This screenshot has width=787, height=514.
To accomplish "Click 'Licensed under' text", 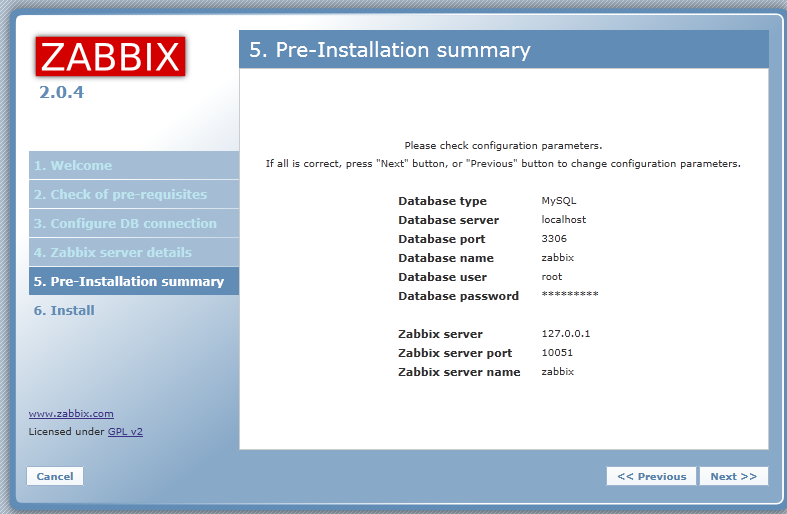I will click(x=66, y=432).
